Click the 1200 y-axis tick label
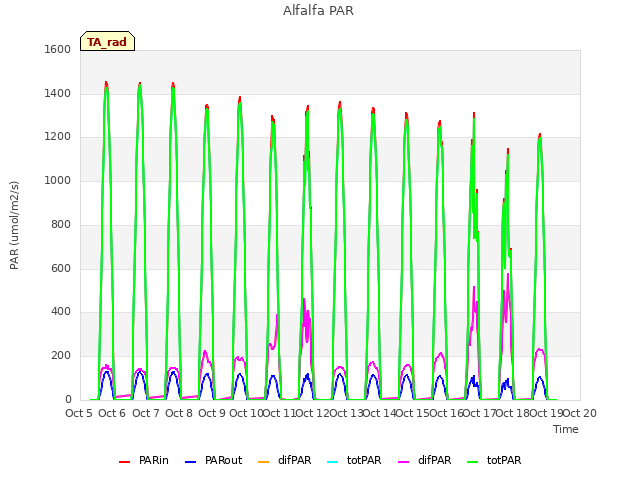This screenshot has height=480, width=640. pos(58,137)
